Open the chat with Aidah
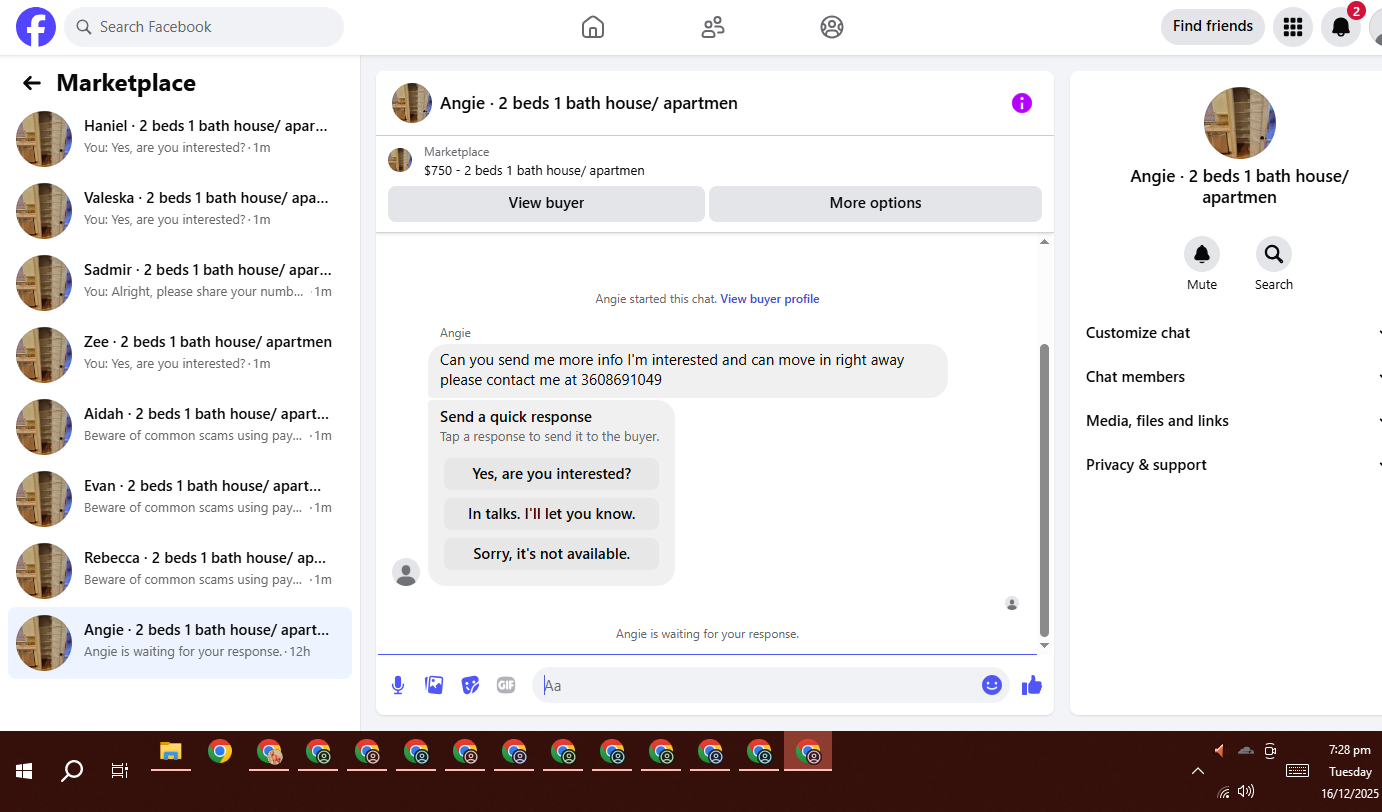Image resolution: width=1382 pixels, height=812 pixels. coord(180,427)
